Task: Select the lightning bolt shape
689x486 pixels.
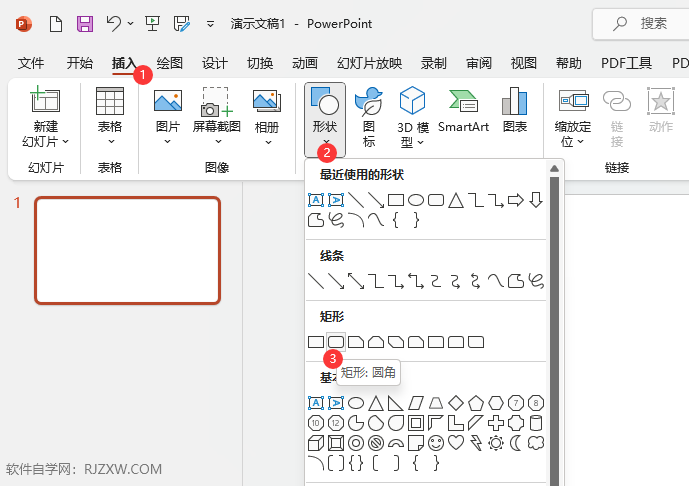Action: pyautogui.click(x=476, y=443)
